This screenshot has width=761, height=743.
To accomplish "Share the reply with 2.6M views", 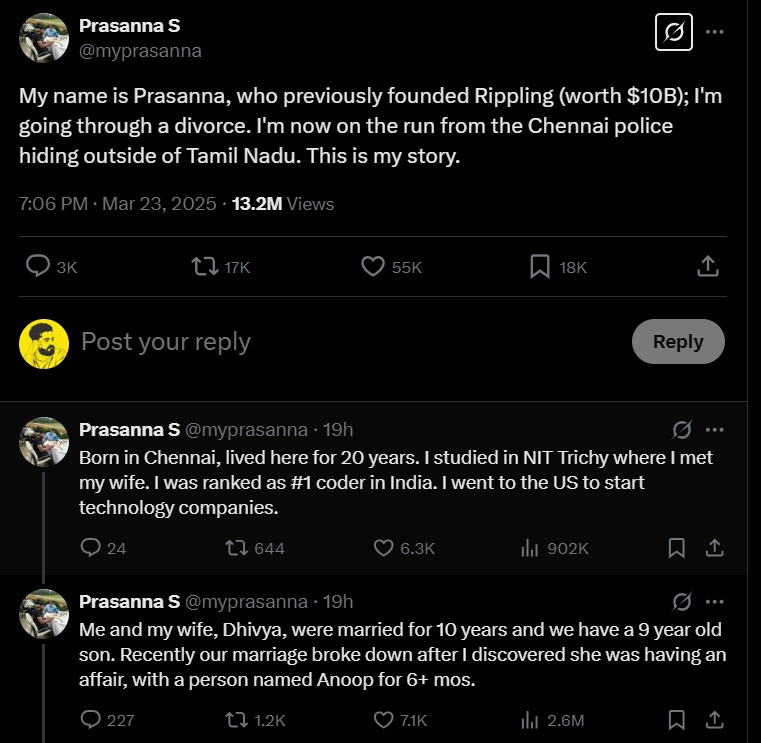I will [714, 719].
